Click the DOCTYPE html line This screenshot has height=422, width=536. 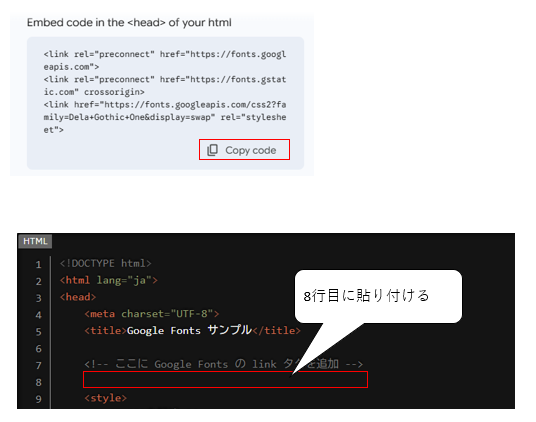(x=105, y=263)
